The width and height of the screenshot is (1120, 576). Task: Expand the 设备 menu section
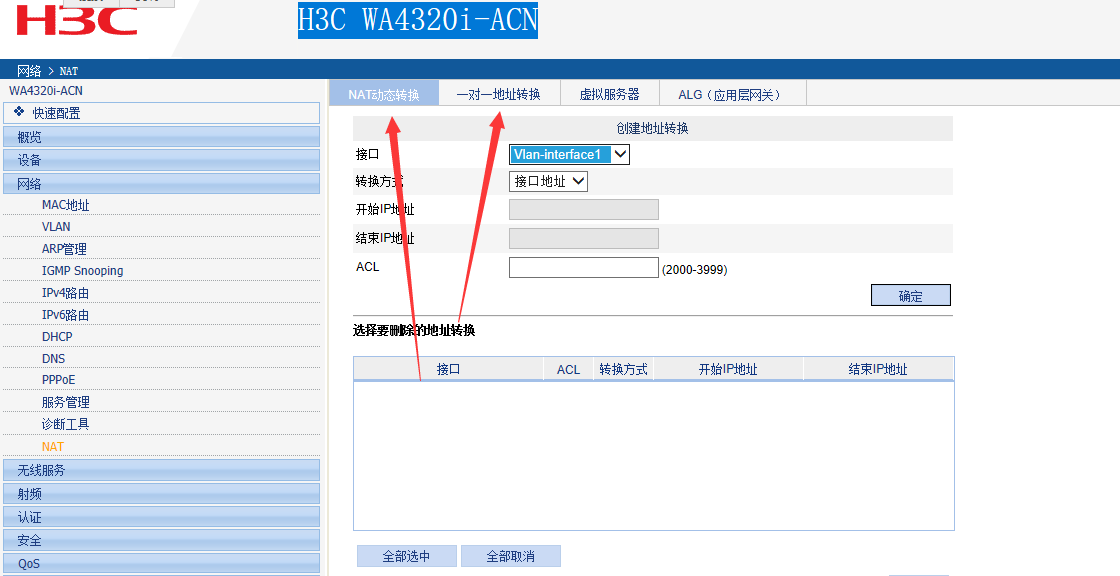161,160
